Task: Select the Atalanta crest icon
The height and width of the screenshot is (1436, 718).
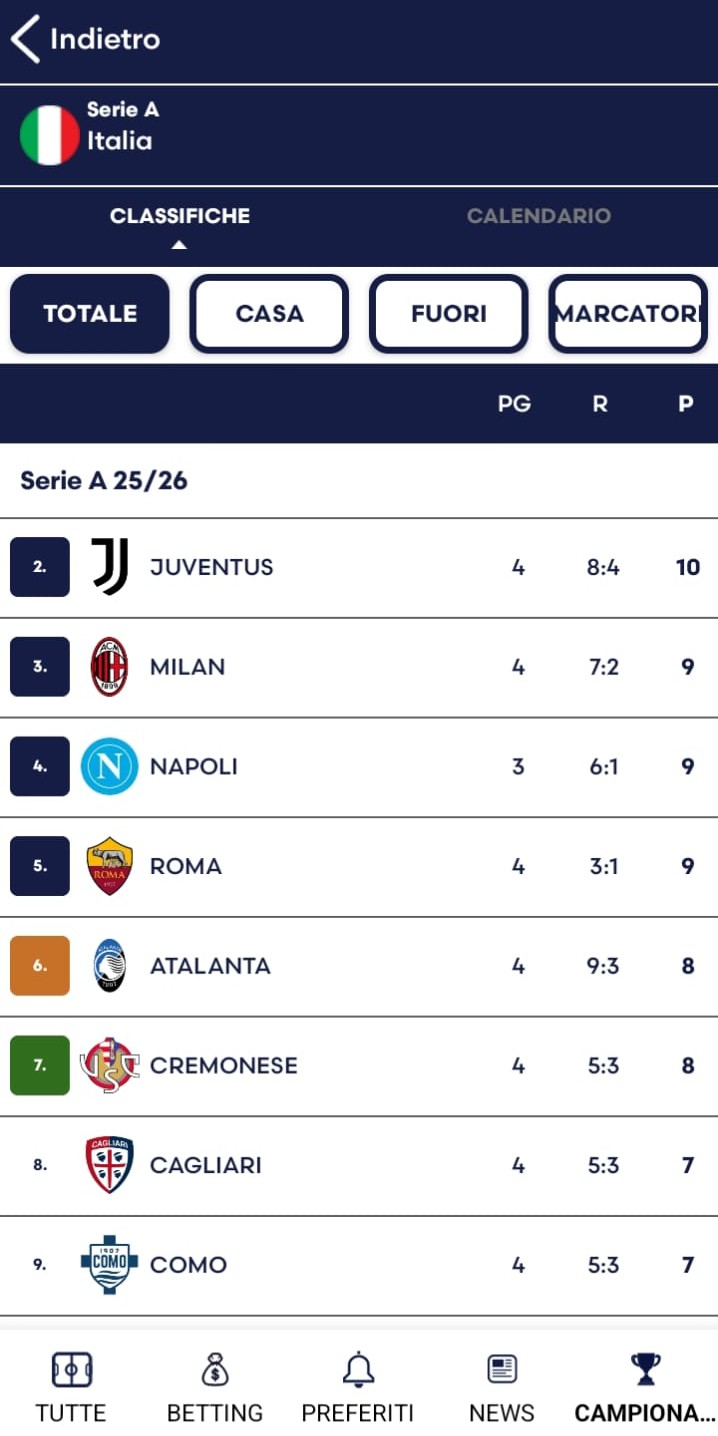Action: (x=109, y=965)
